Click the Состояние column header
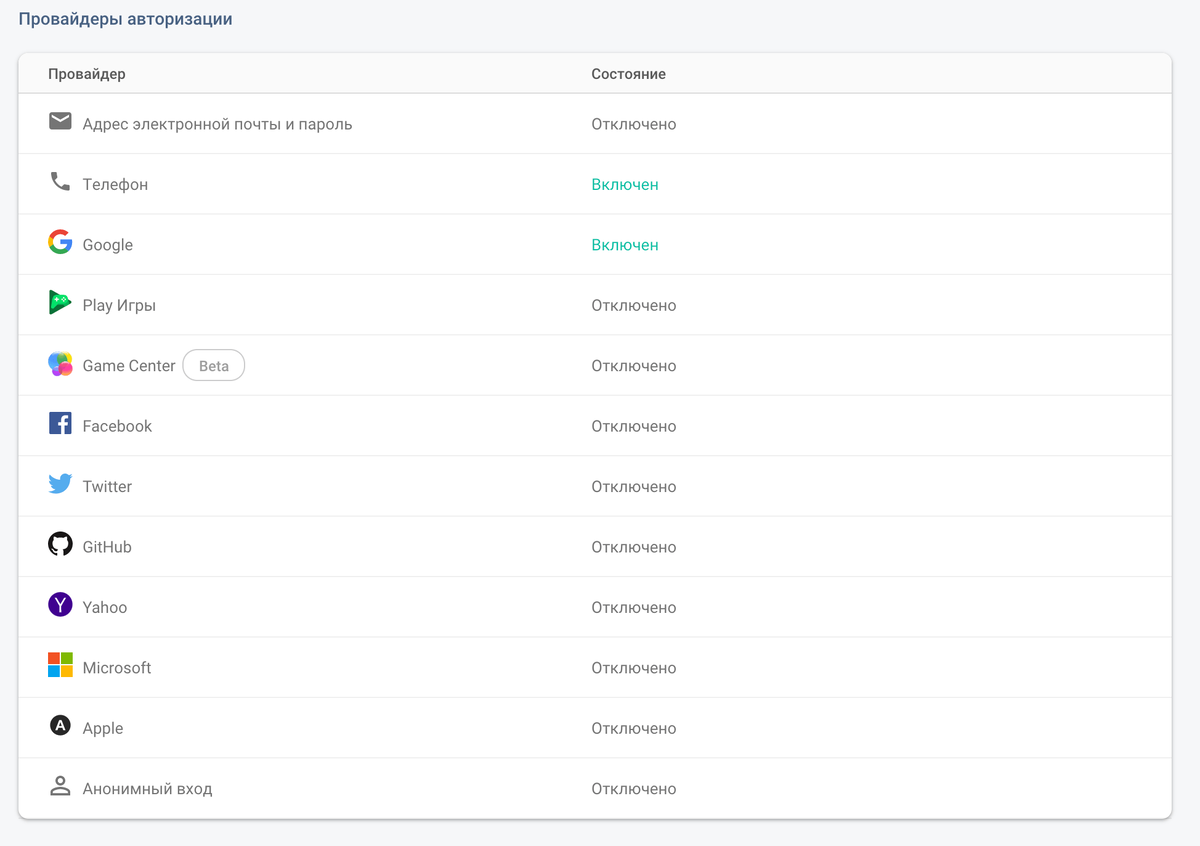Screen dimensions: 1200x846 tap(628, 74)
